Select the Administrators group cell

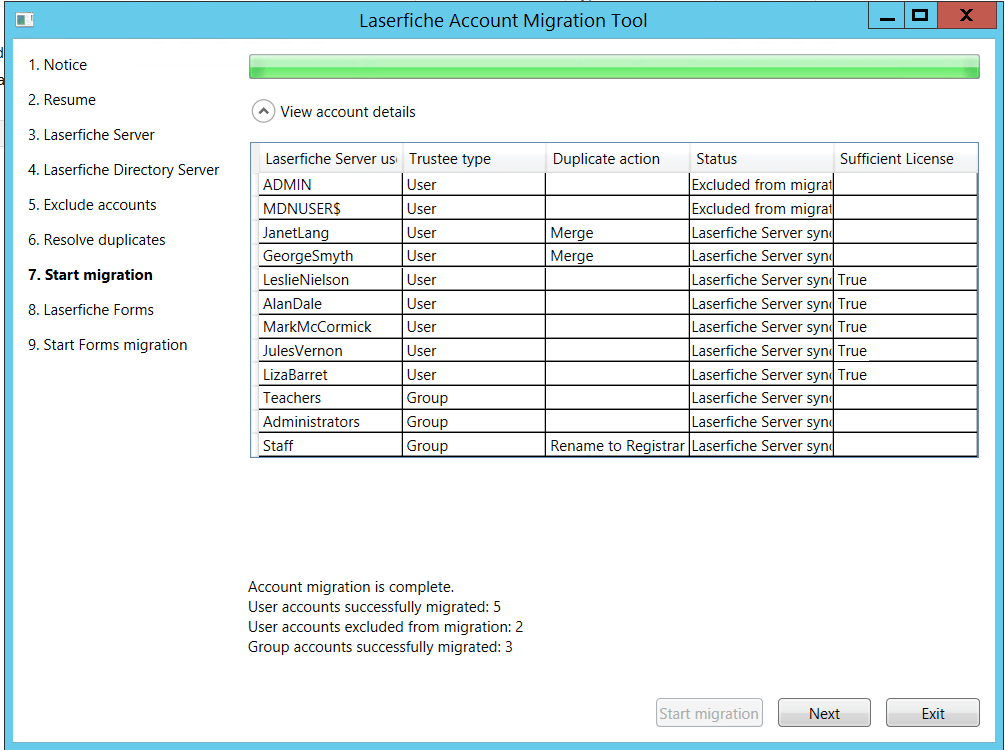[331, 422]
